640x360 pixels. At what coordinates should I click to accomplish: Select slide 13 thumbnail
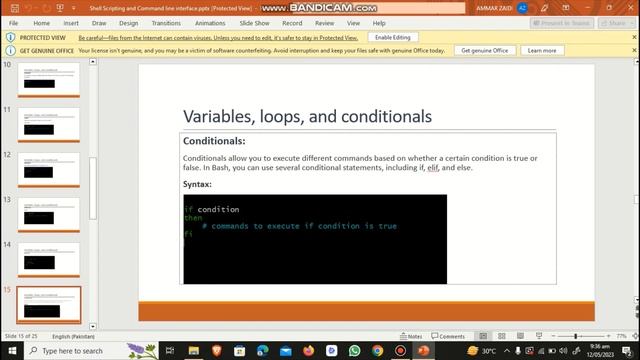point(49,214)
